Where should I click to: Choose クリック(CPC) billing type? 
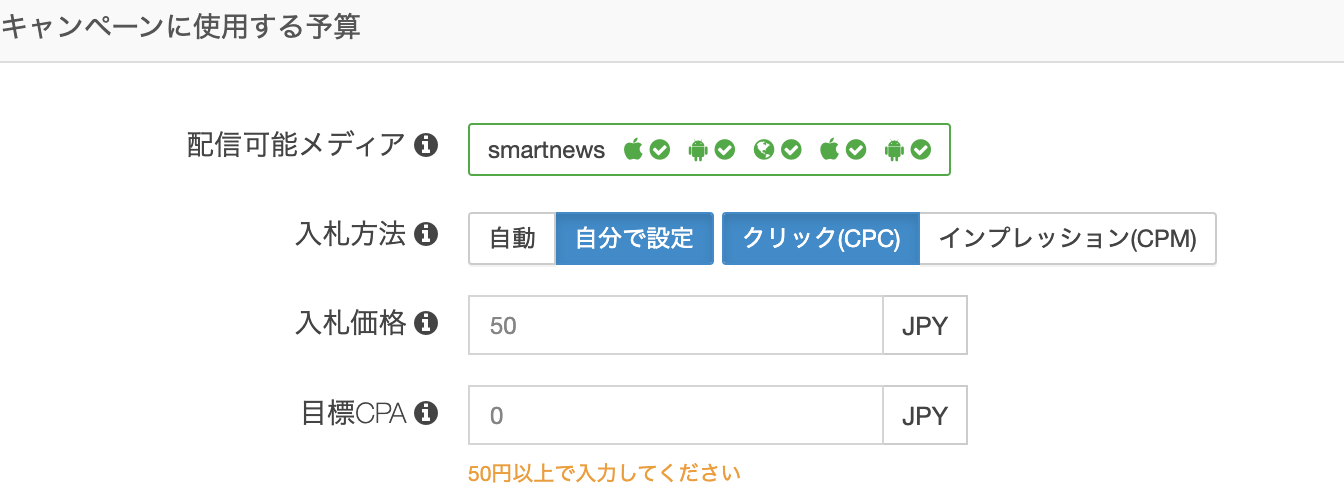pos(821,239)
